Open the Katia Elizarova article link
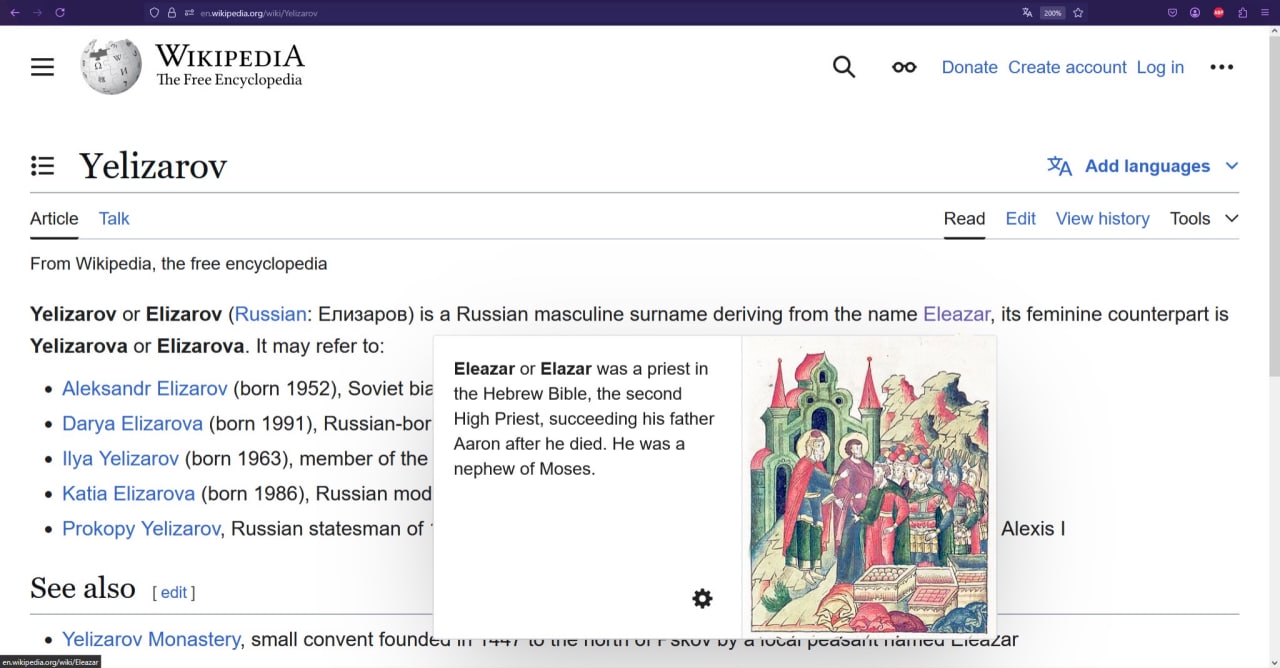This screenshot has height=668, width=1280. [x=128, y=493]
